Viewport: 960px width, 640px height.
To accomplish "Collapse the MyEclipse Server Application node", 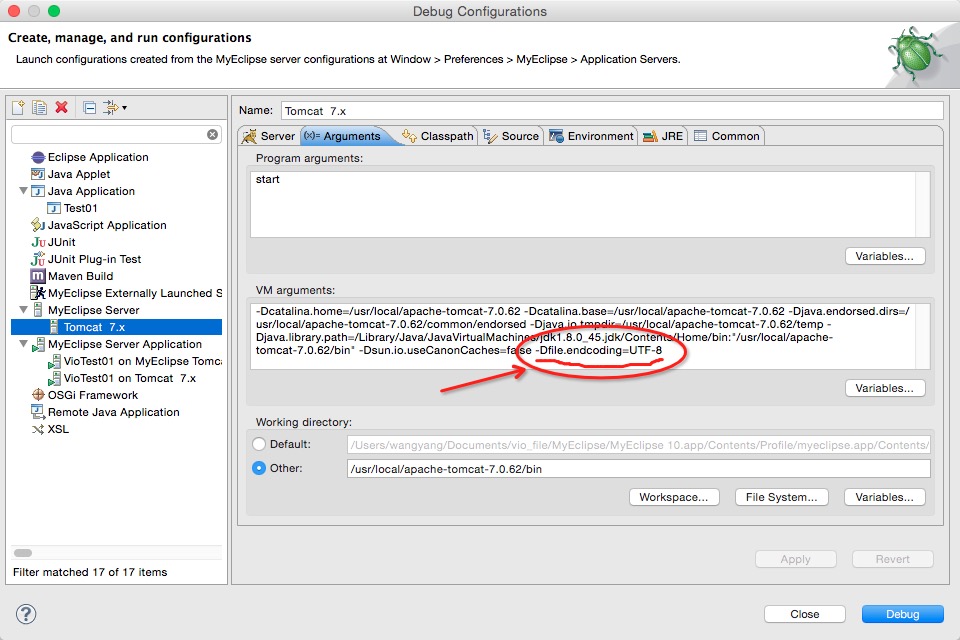I will (x=23, y=344).
